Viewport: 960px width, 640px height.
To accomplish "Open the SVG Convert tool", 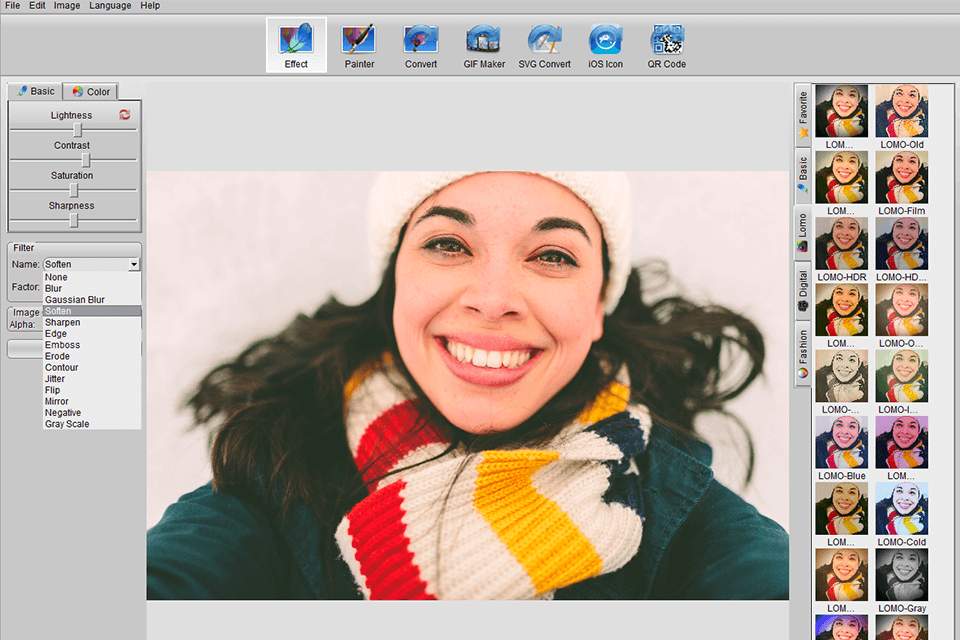I will pos(544,46).
